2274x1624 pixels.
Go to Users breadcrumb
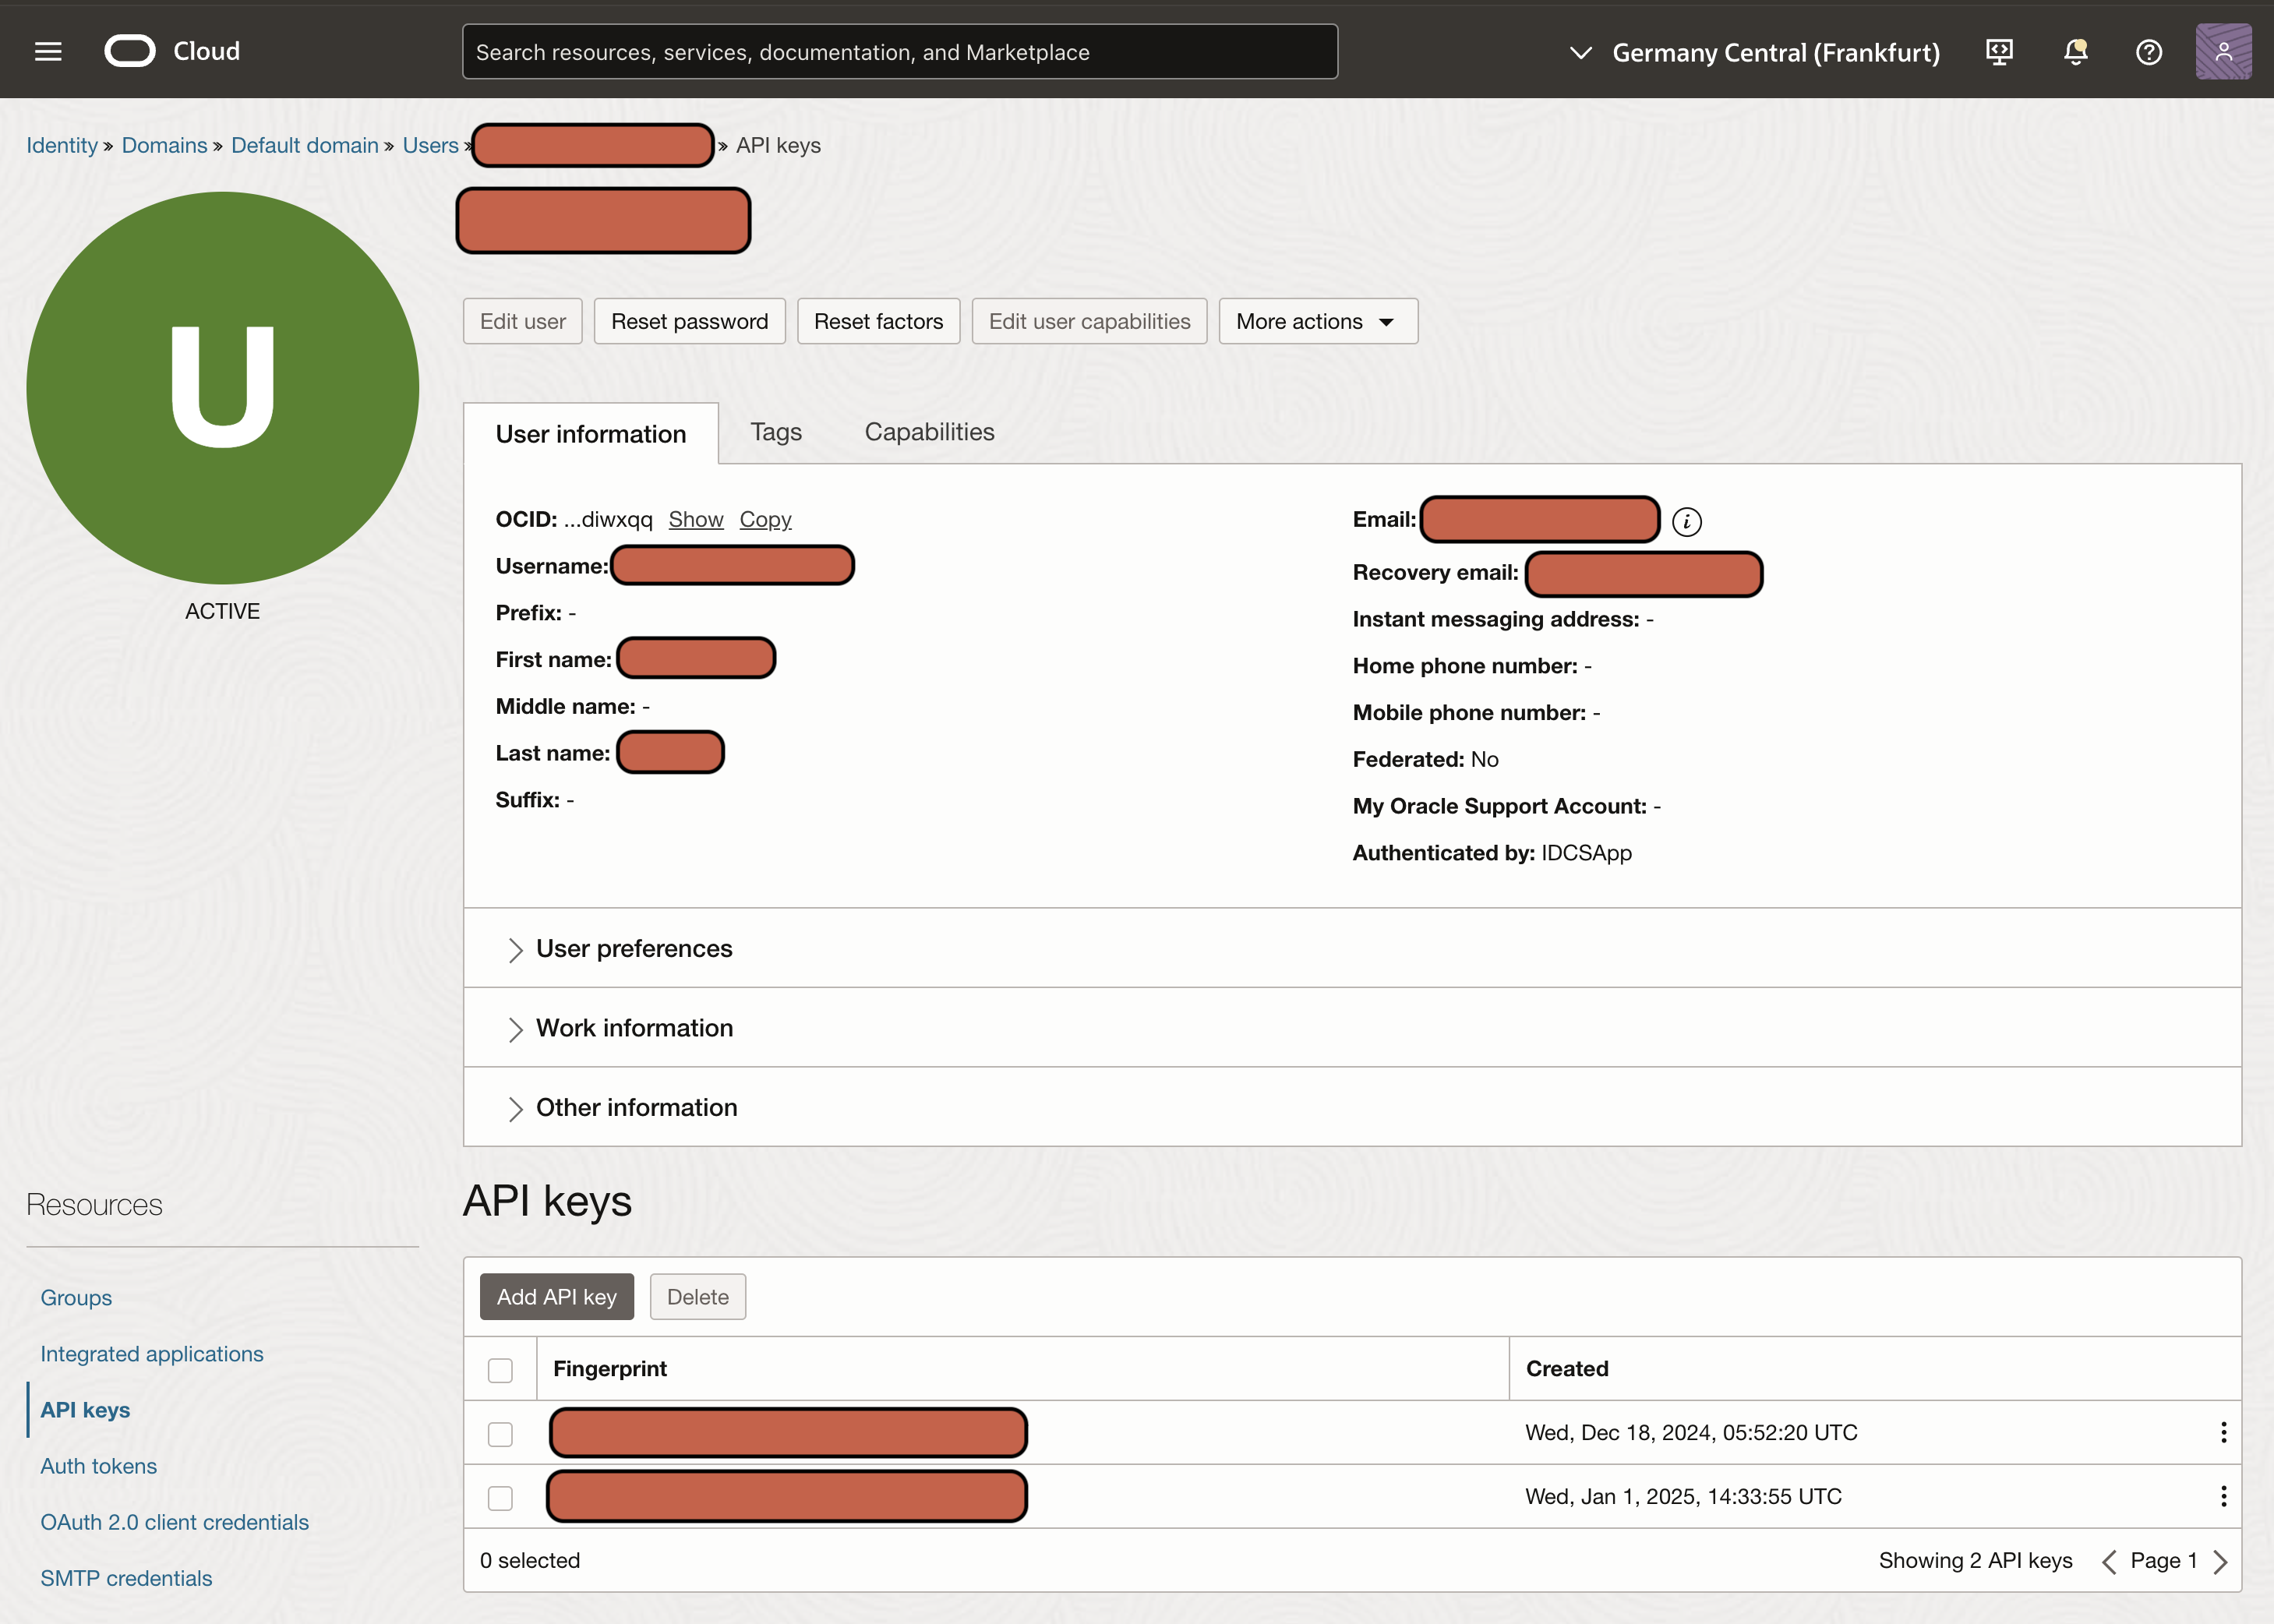[430, 146]
